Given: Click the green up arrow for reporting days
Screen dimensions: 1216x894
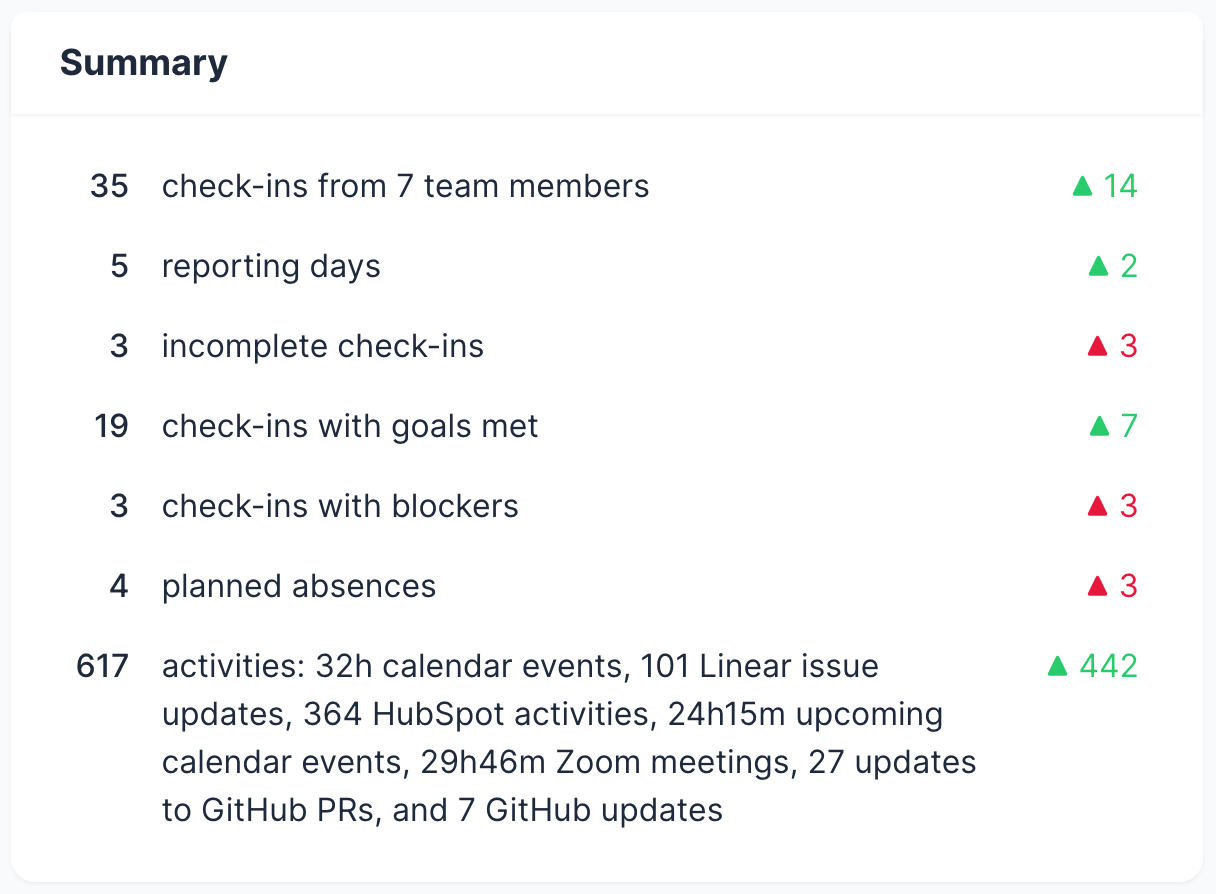Looking at the screenshot, I should coord(1098,266).
